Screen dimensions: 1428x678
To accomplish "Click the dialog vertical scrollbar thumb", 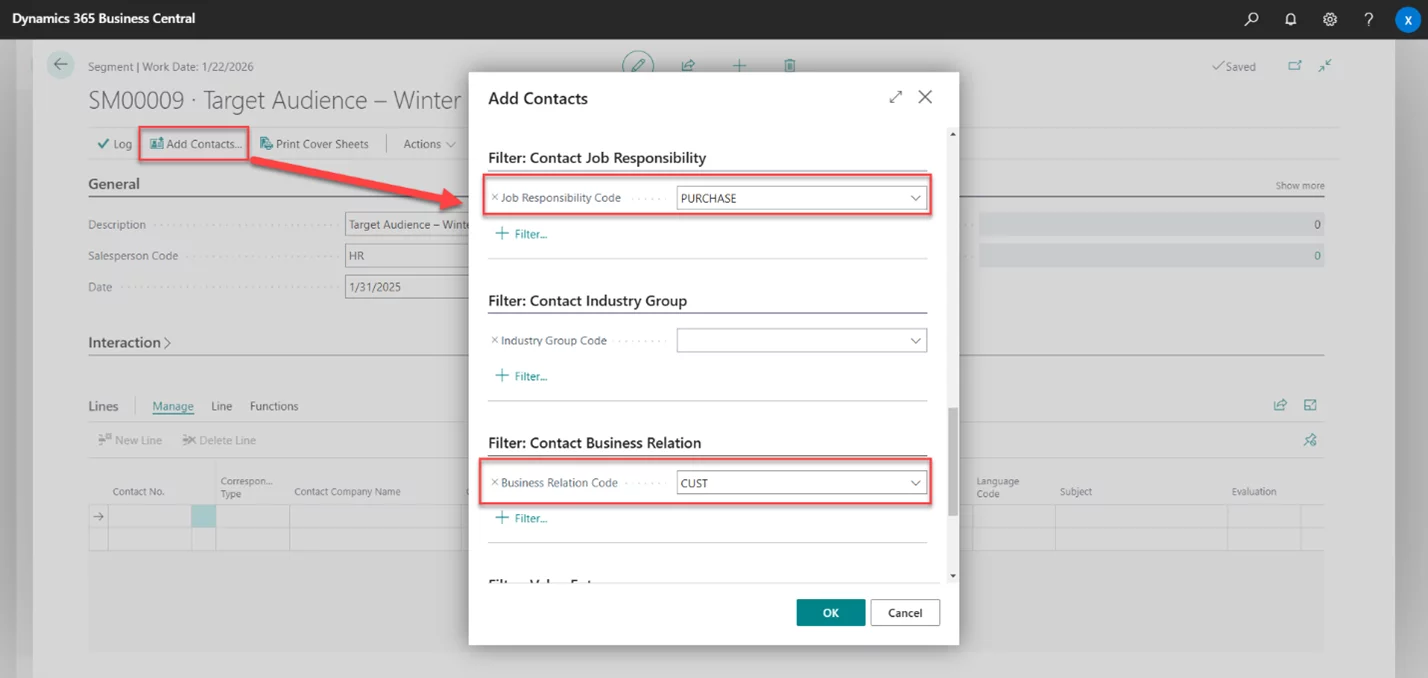I will (952, 460).
